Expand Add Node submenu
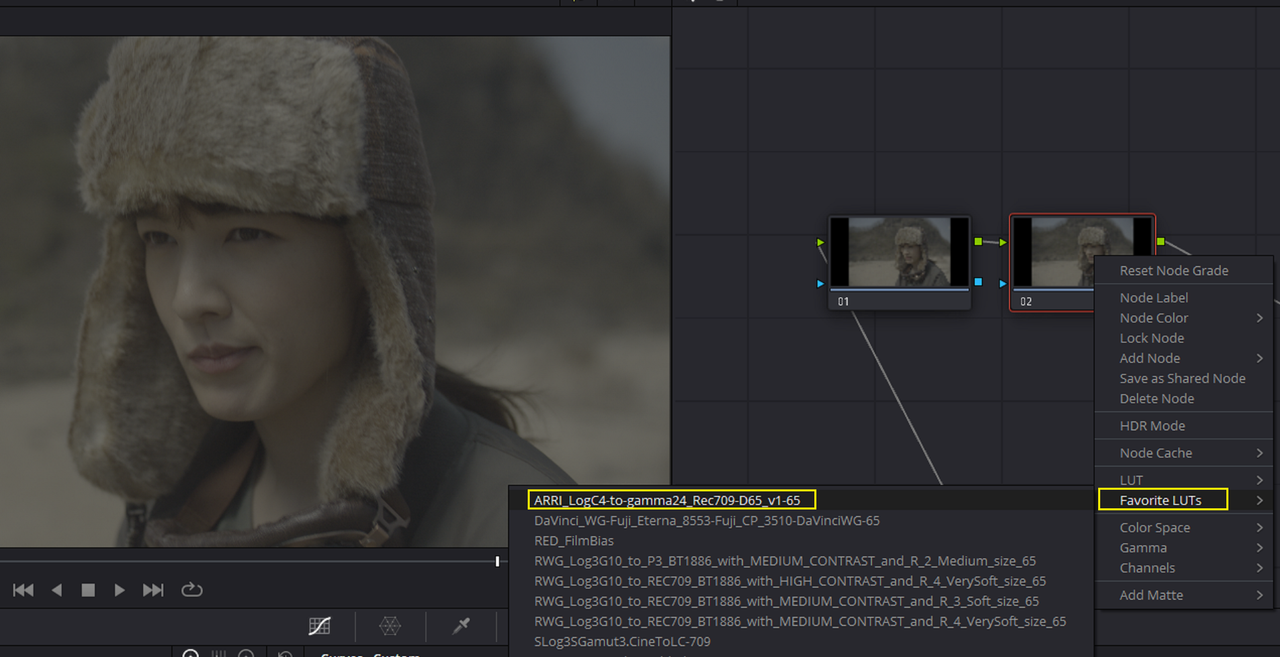1280x657 pixels. (x=1186, y=358)
